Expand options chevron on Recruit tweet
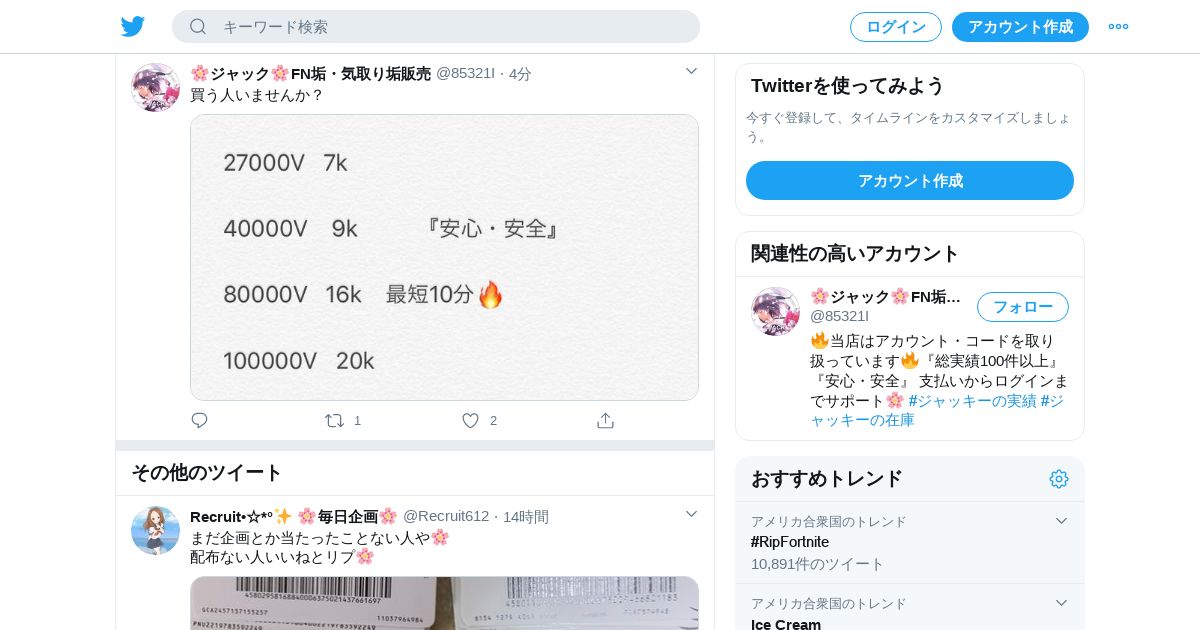1200x630 pixels. click(691, 514)
